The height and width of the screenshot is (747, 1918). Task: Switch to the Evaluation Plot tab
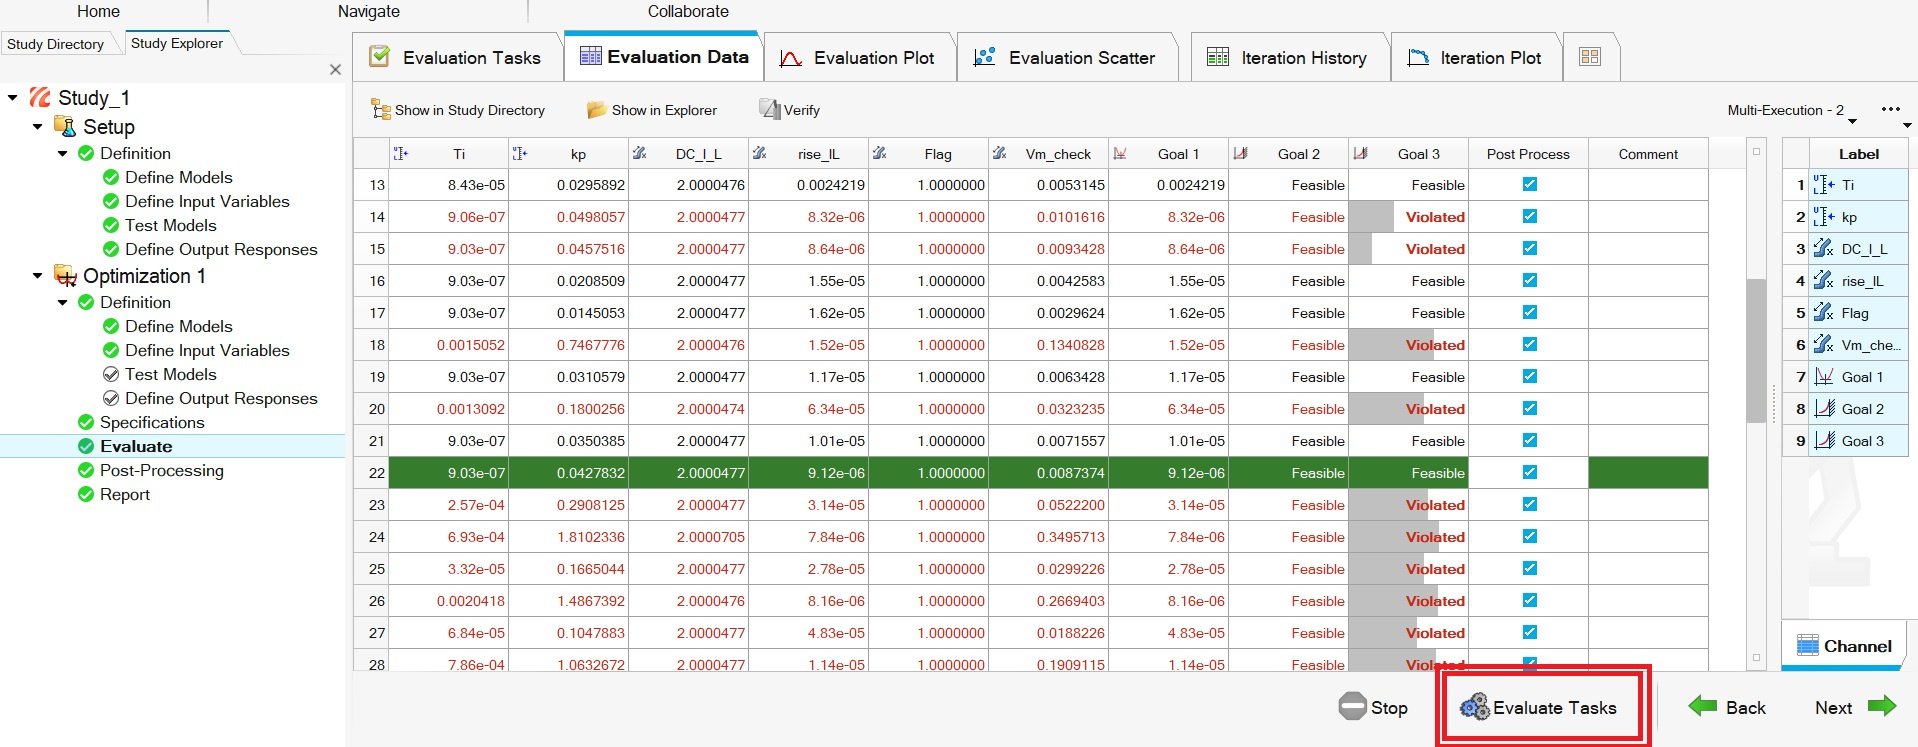coord(859,57)
